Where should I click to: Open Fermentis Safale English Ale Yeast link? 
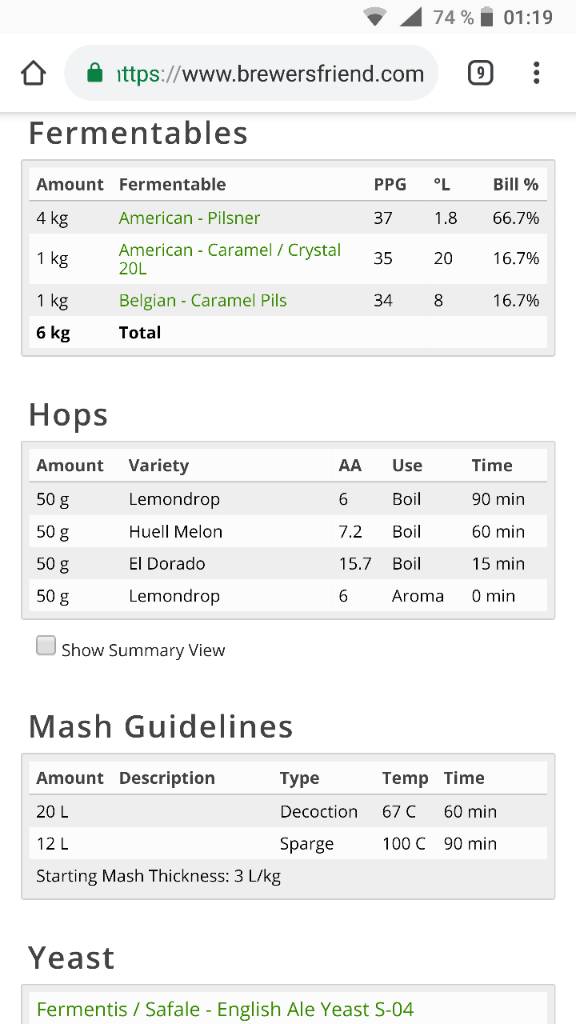click(225, 1009)
